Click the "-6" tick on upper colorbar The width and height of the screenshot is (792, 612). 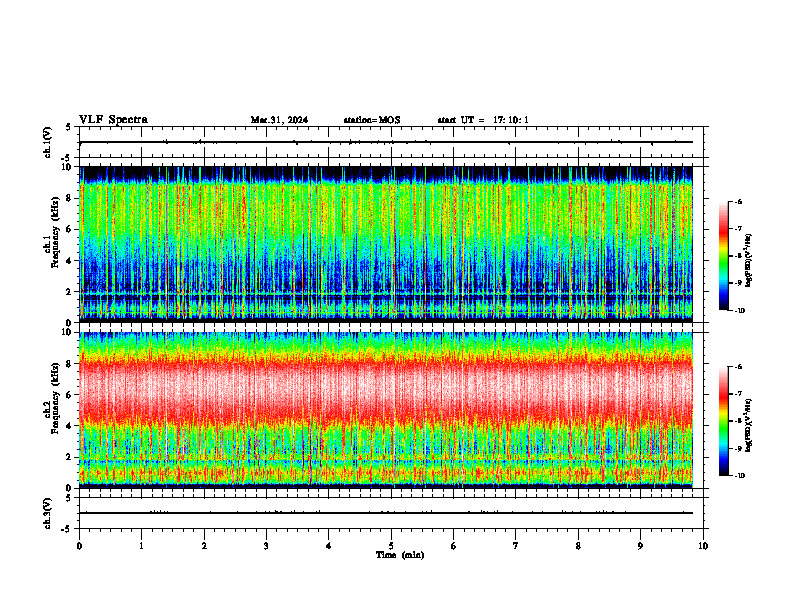[x=738, y=201]
